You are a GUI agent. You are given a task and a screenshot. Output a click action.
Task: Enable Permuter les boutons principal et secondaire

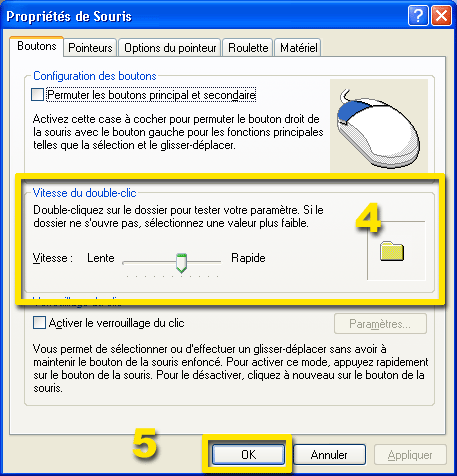pyautogui.click(x=37, y=94)
